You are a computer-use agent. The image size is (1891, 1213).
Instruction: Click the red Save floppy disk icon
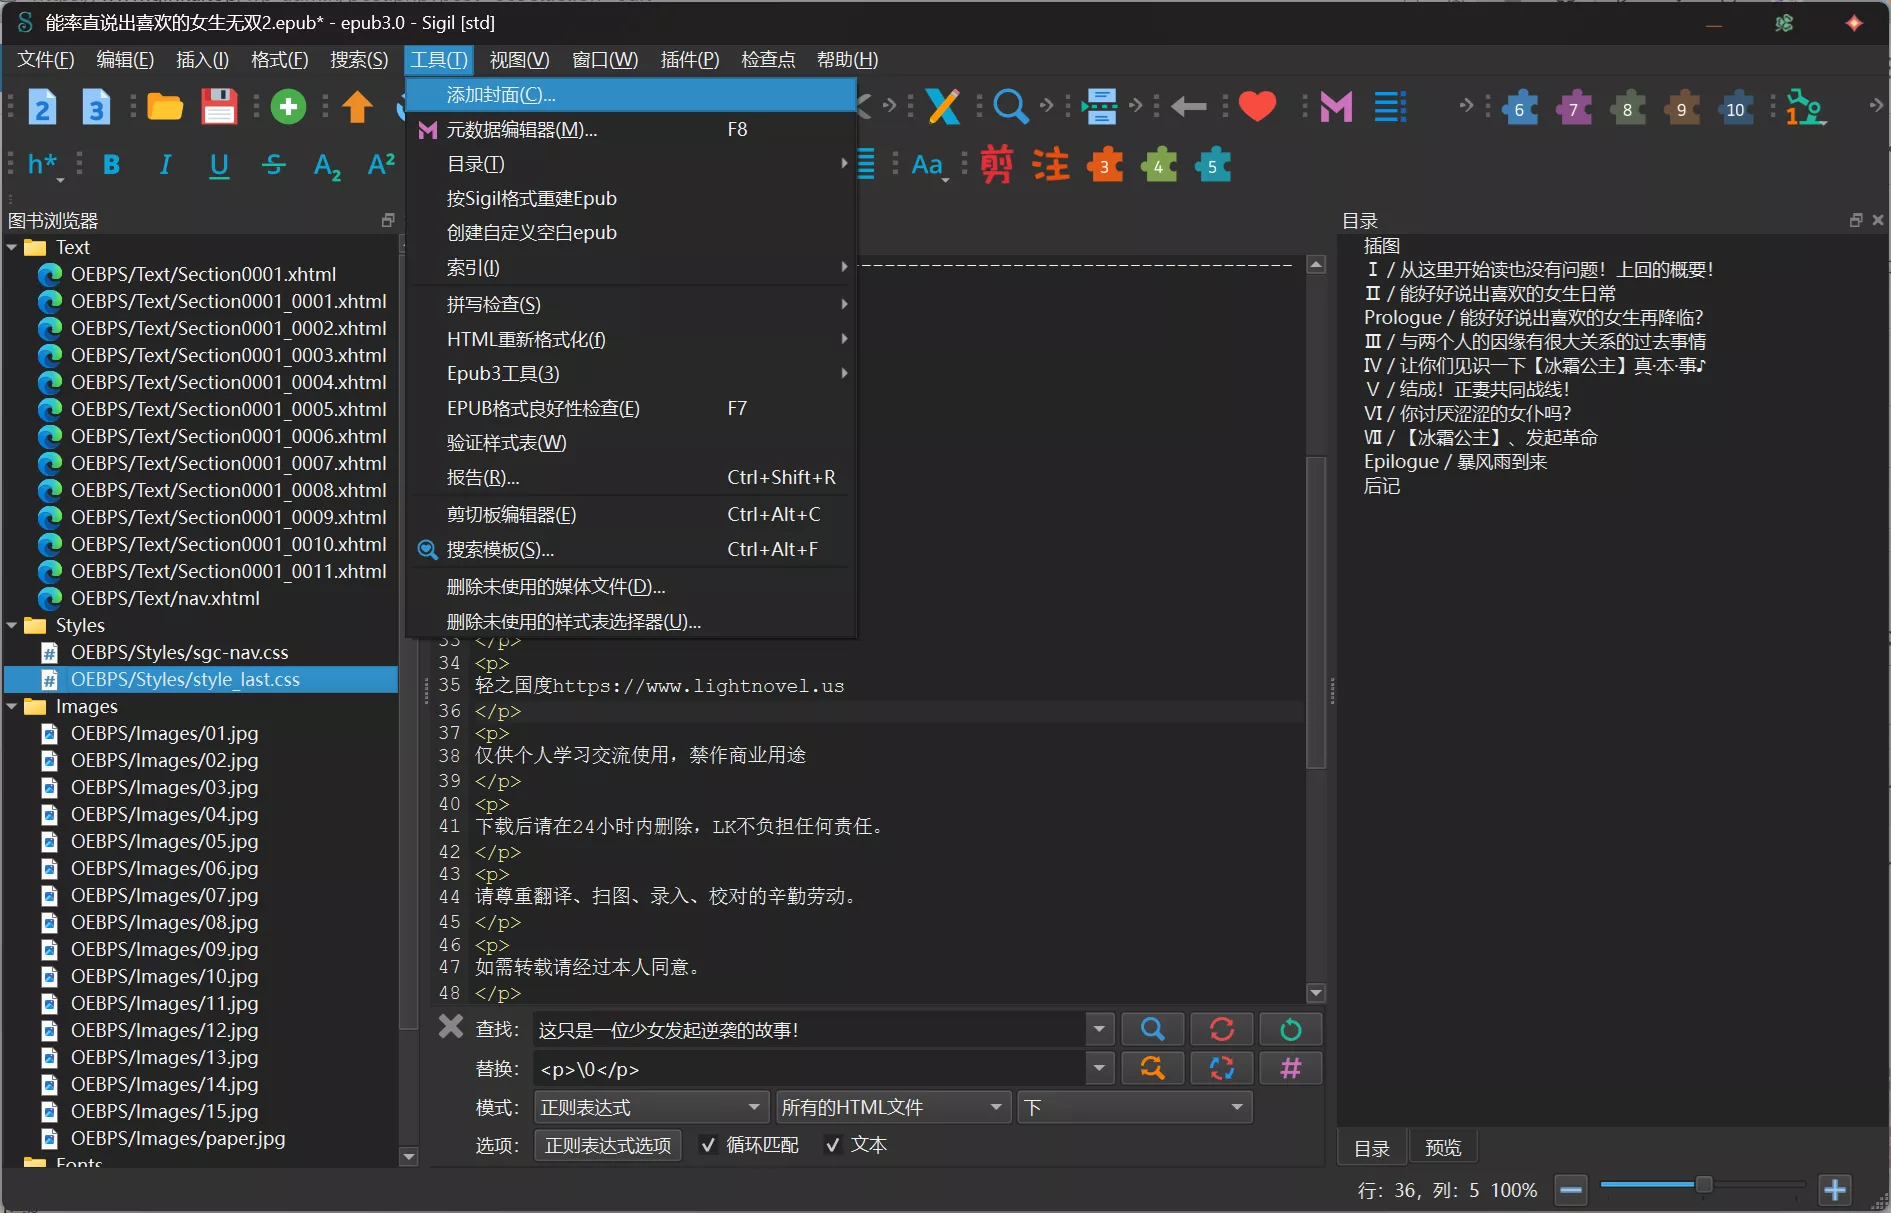(219, 107)
